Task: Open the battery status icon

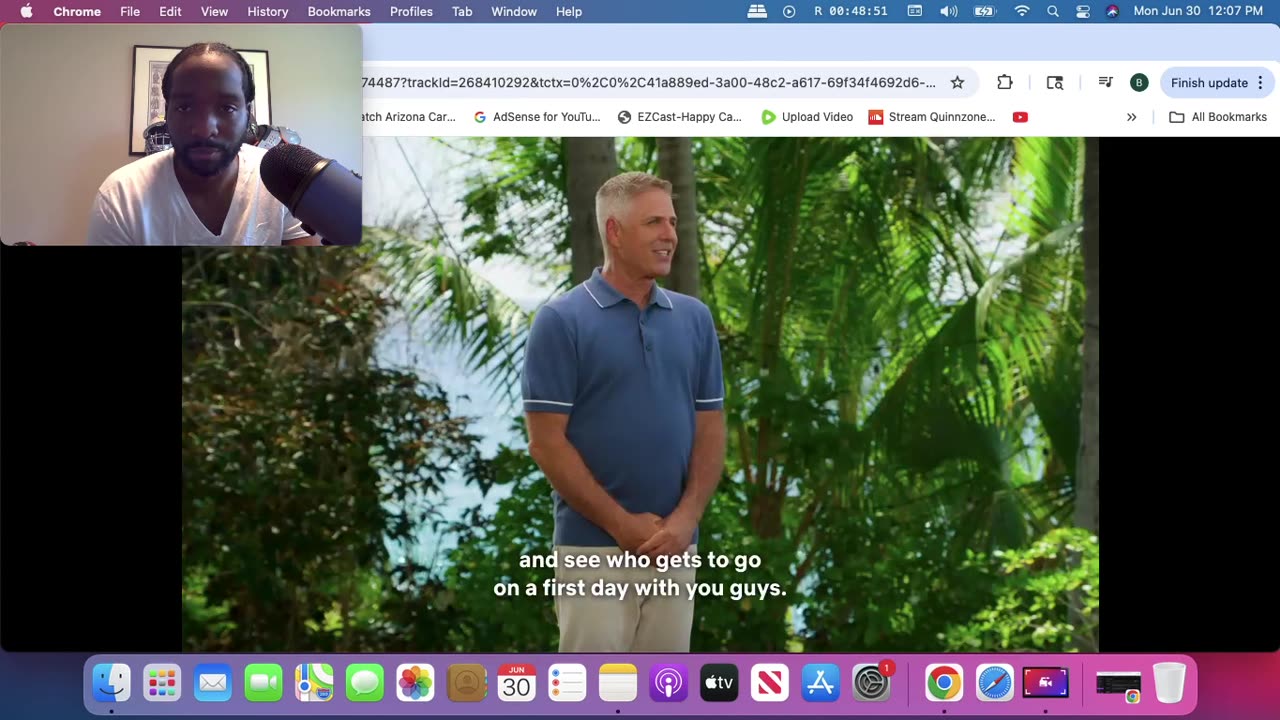Action: [985, 11]
